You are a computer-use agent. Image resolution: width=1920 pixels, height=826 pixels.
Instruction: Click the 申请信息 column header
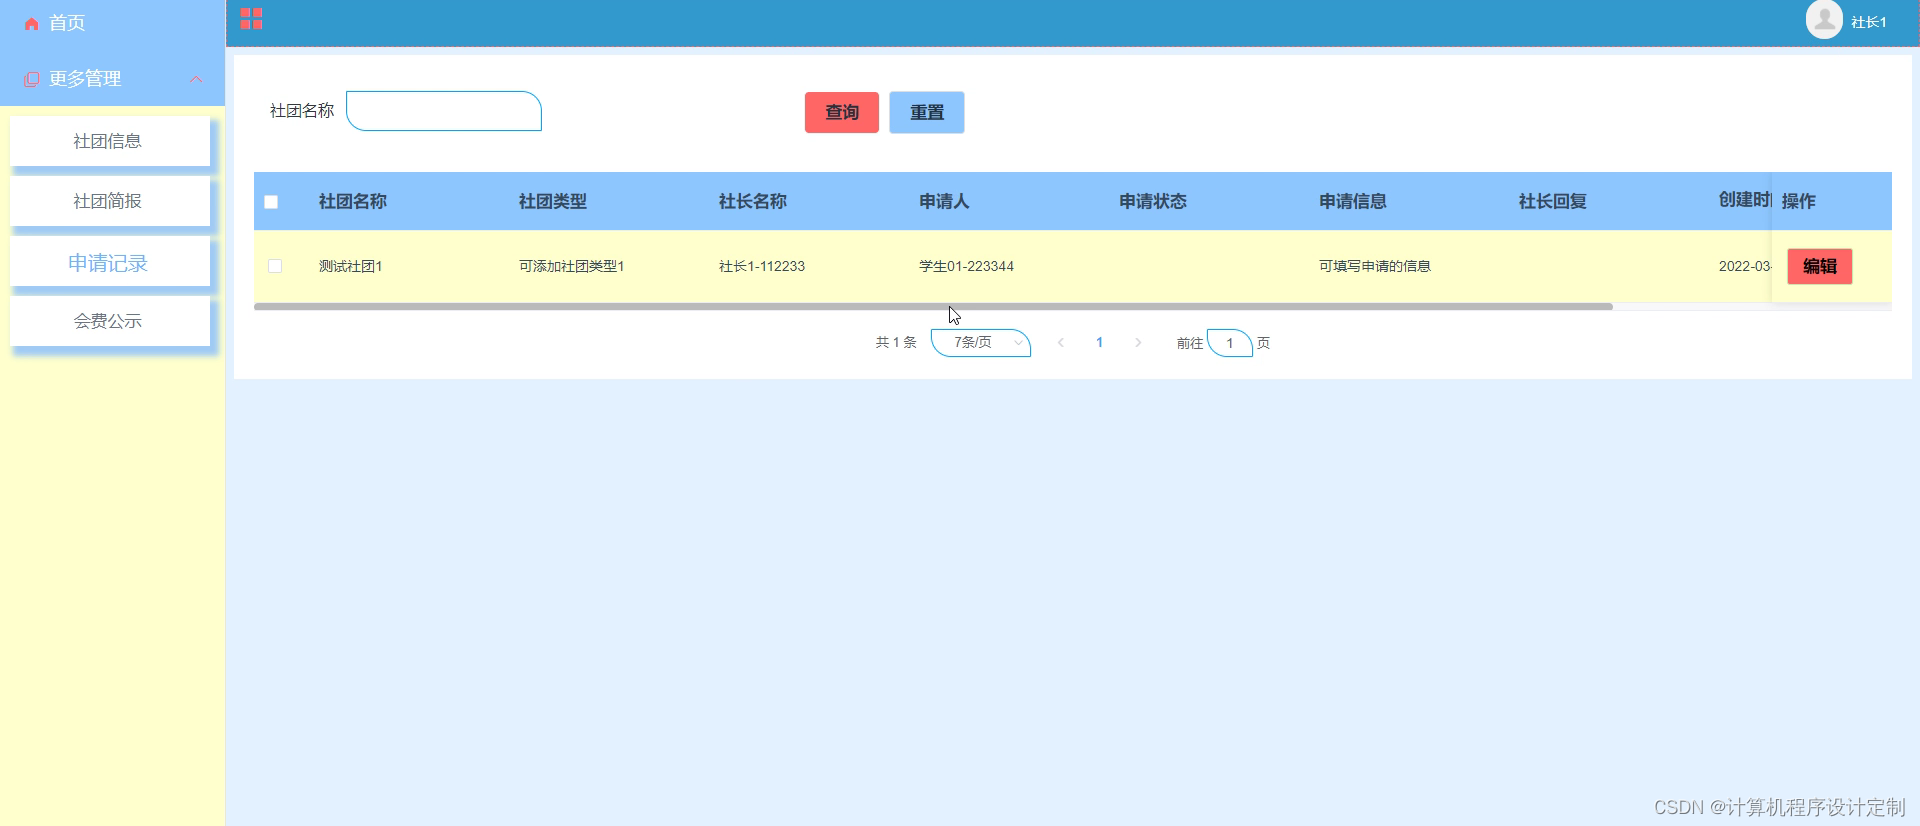click(x=1353, y=202)
